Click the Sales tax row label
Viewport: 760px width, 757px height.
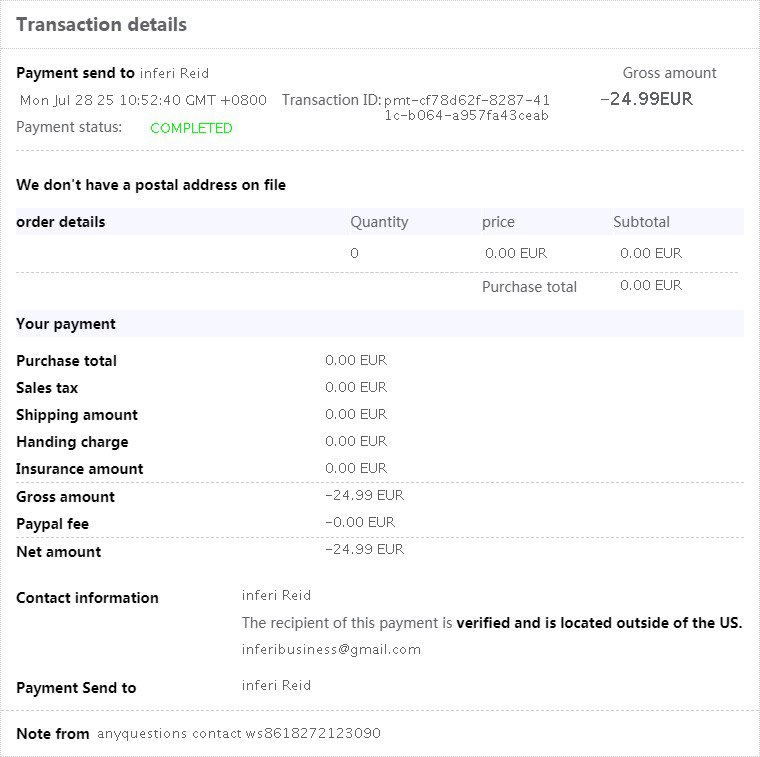(x=47, y=388)
